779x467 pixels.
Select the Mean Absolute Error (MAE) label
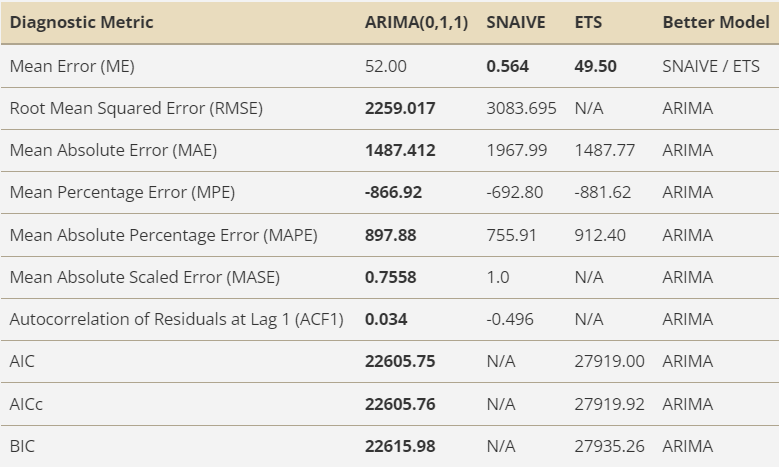coord(113,151)
